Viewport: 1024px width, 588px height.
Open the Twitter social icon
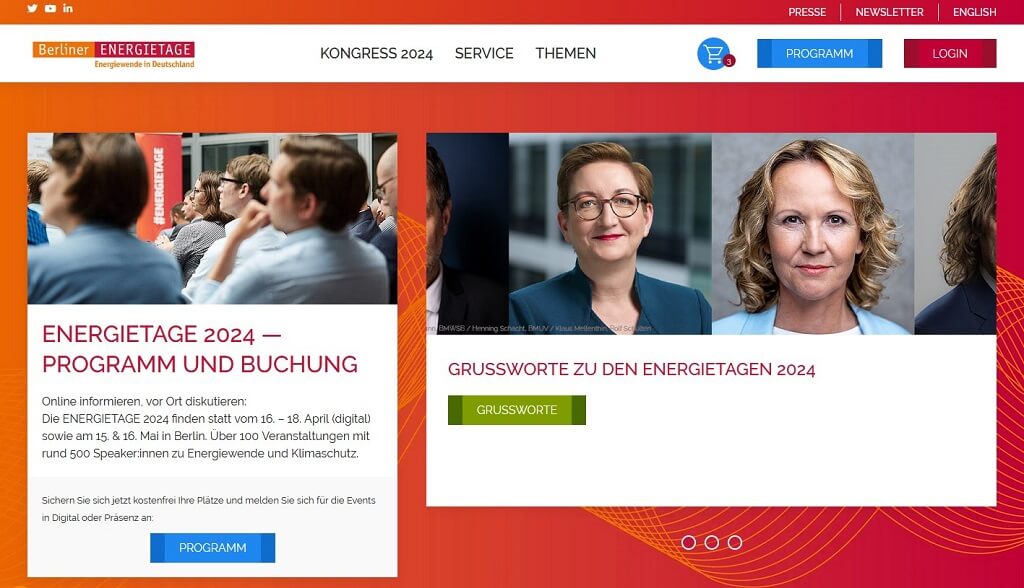(x=32, y=8)
